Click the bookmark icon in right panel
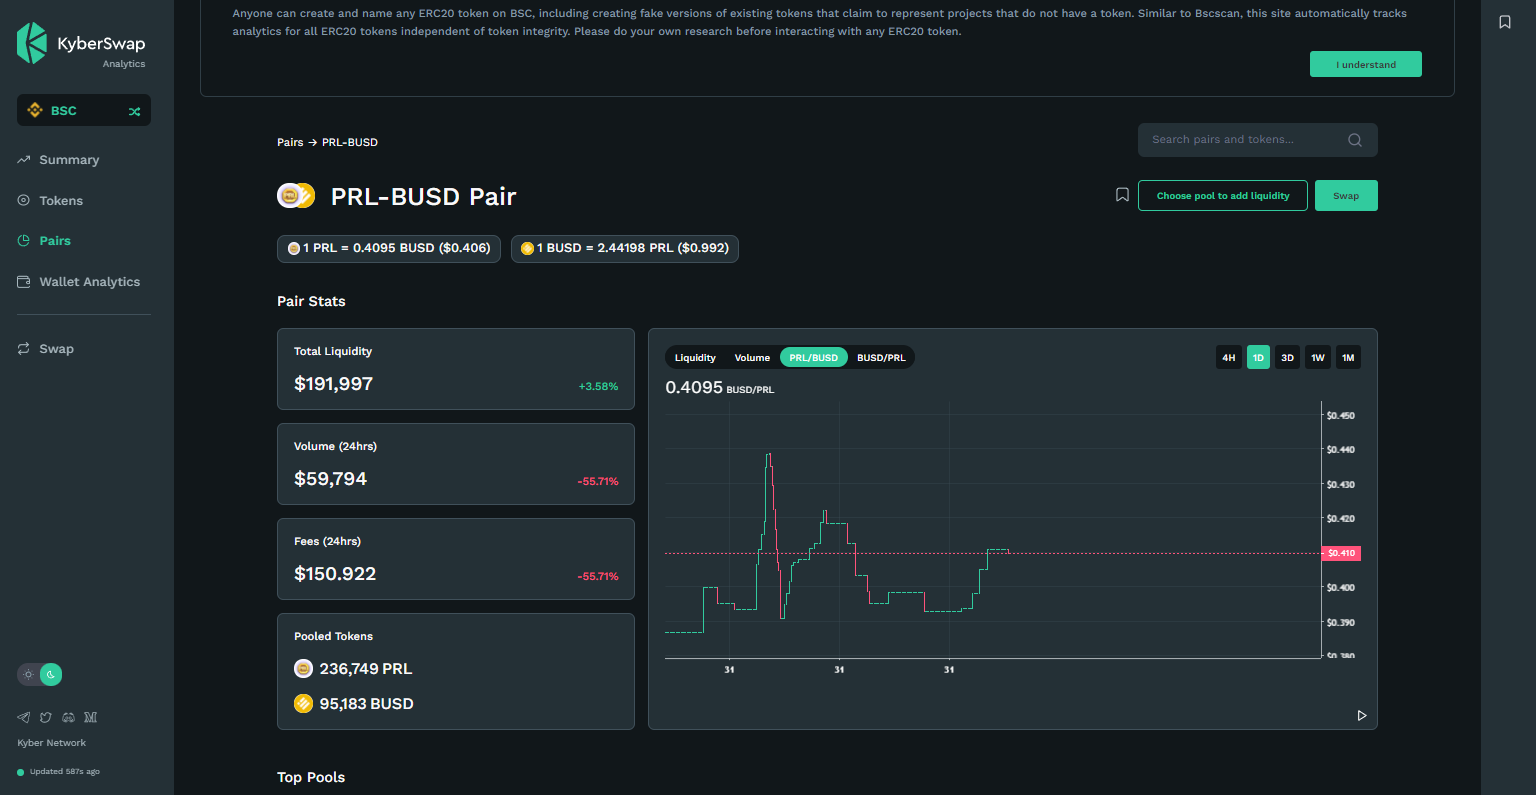Screen dimensions: 1536x795 [1505, 22]
